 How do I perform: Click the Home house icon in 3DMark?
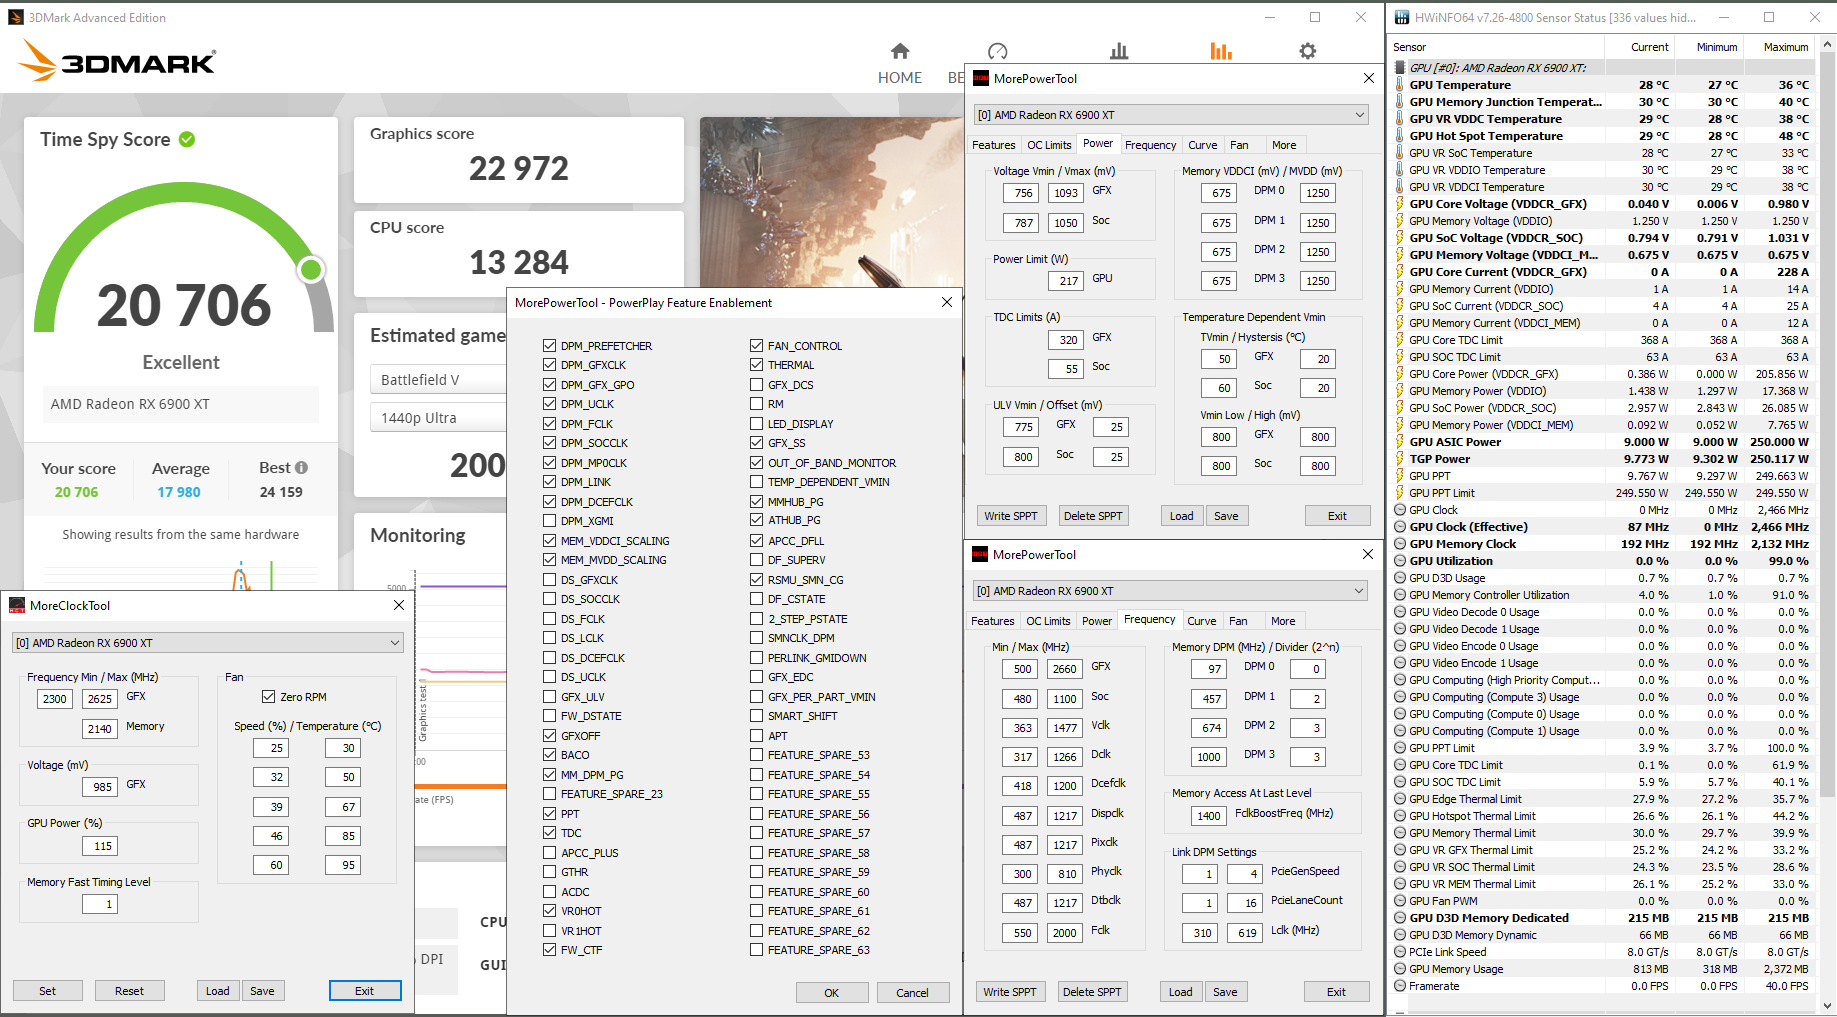coord(900,51)
